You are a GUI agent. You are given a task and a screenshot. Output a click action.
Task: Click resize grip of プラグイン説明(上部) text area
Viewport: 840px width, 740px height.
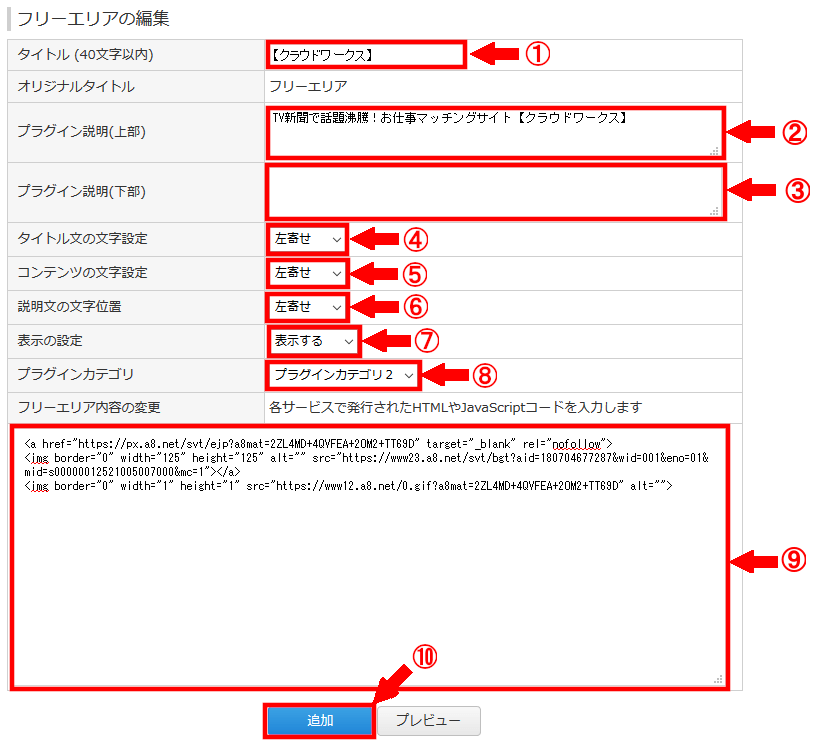click(x=715, y=152)
